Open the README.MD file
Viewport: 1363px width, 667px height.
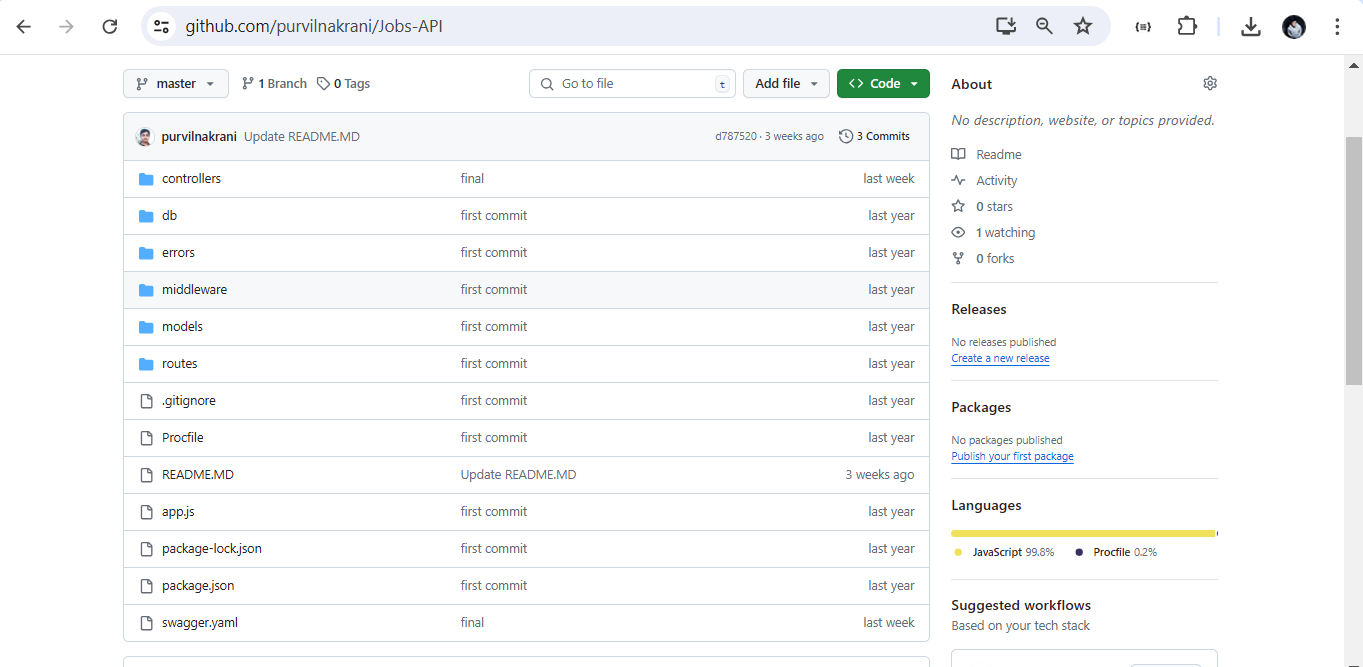[x=198, y=475]
